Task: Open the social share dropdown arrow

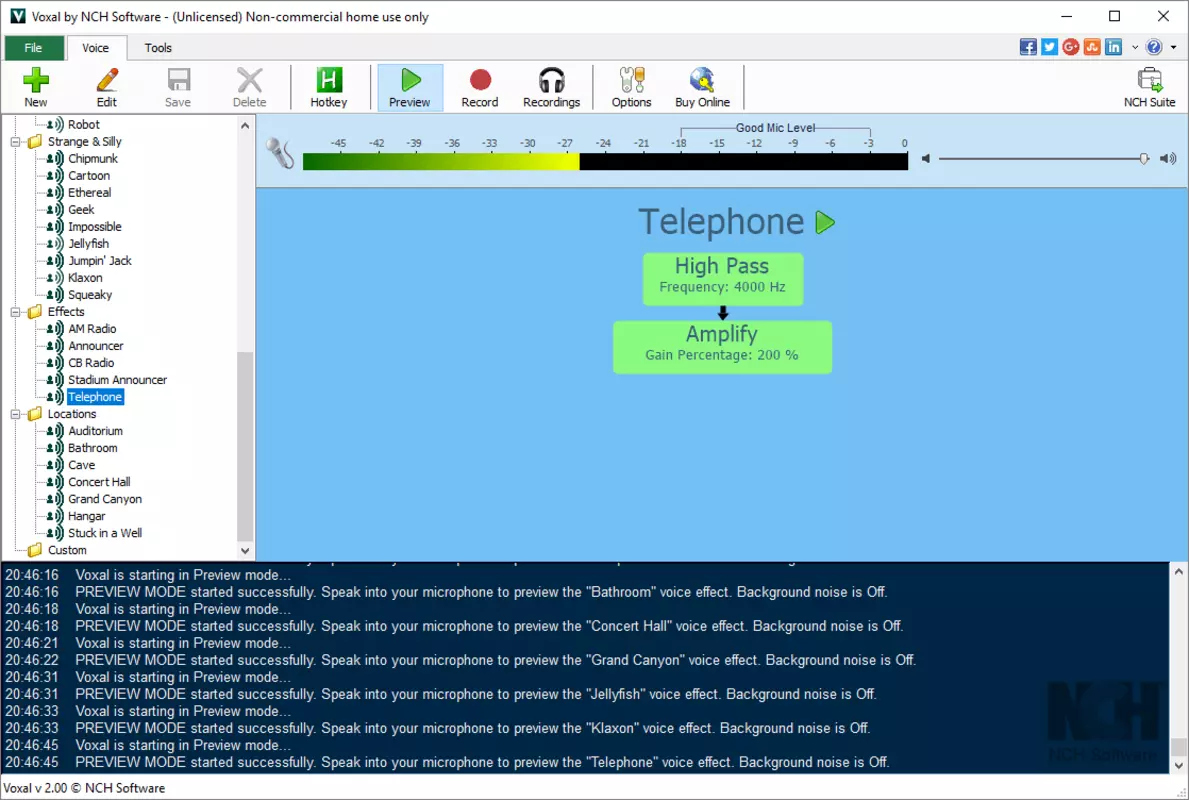Action: 1134,47
